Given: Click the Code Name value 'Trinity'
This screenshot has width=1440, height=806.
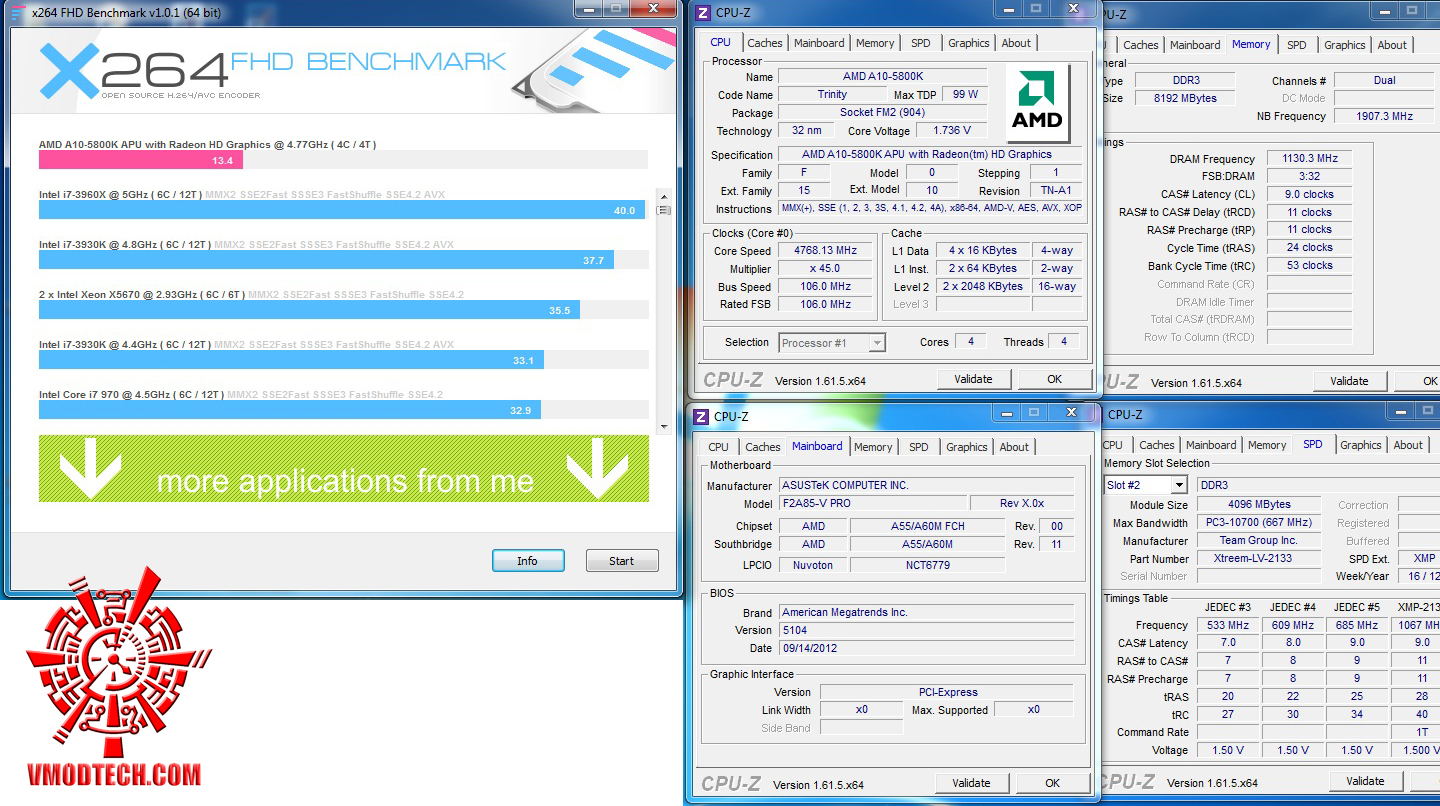Looking at the screenshot, I should coord(832,95).
